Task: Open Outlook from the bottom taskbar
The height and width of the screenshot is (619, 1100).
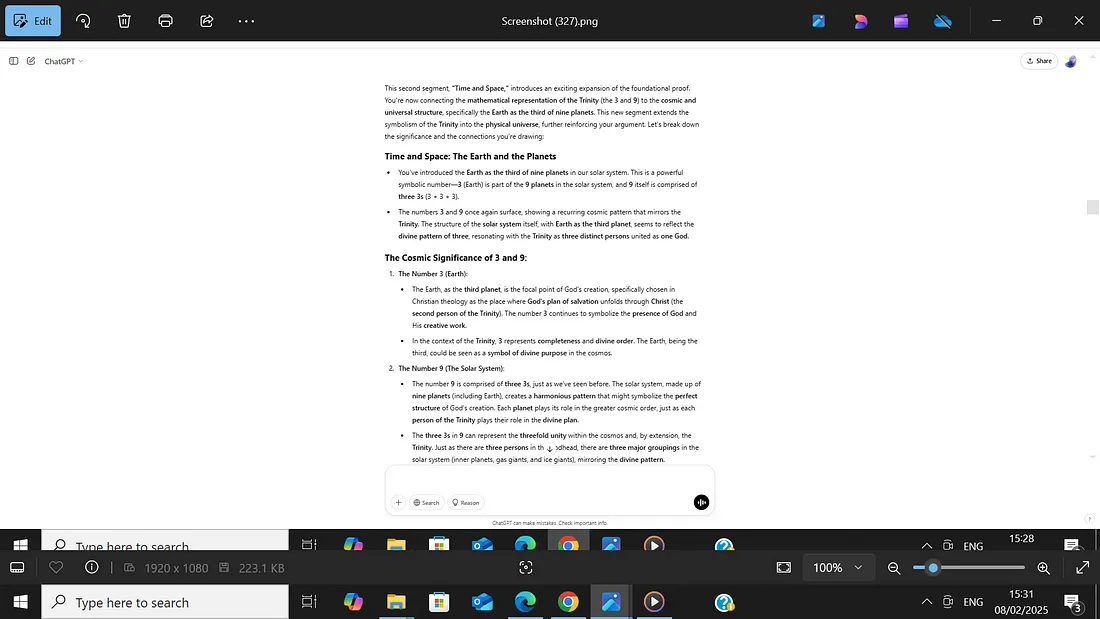Action: click(x=482, y=602)
